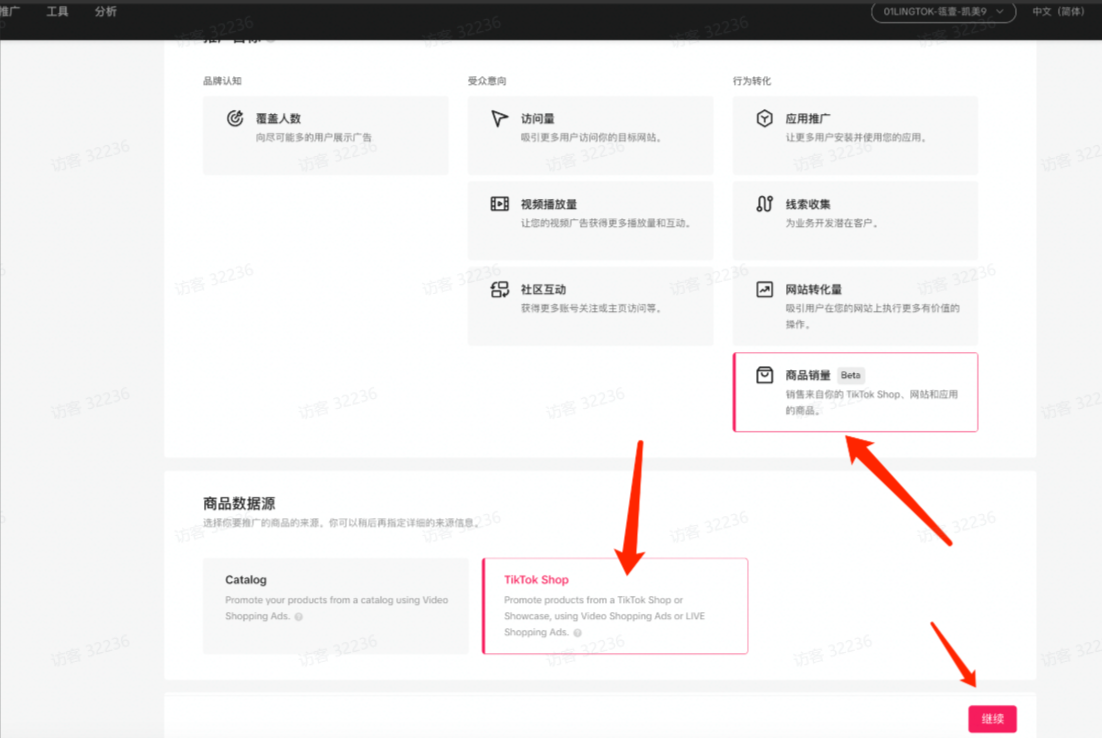
Task: Open the 推广 menu
Action: coord(10,12)
